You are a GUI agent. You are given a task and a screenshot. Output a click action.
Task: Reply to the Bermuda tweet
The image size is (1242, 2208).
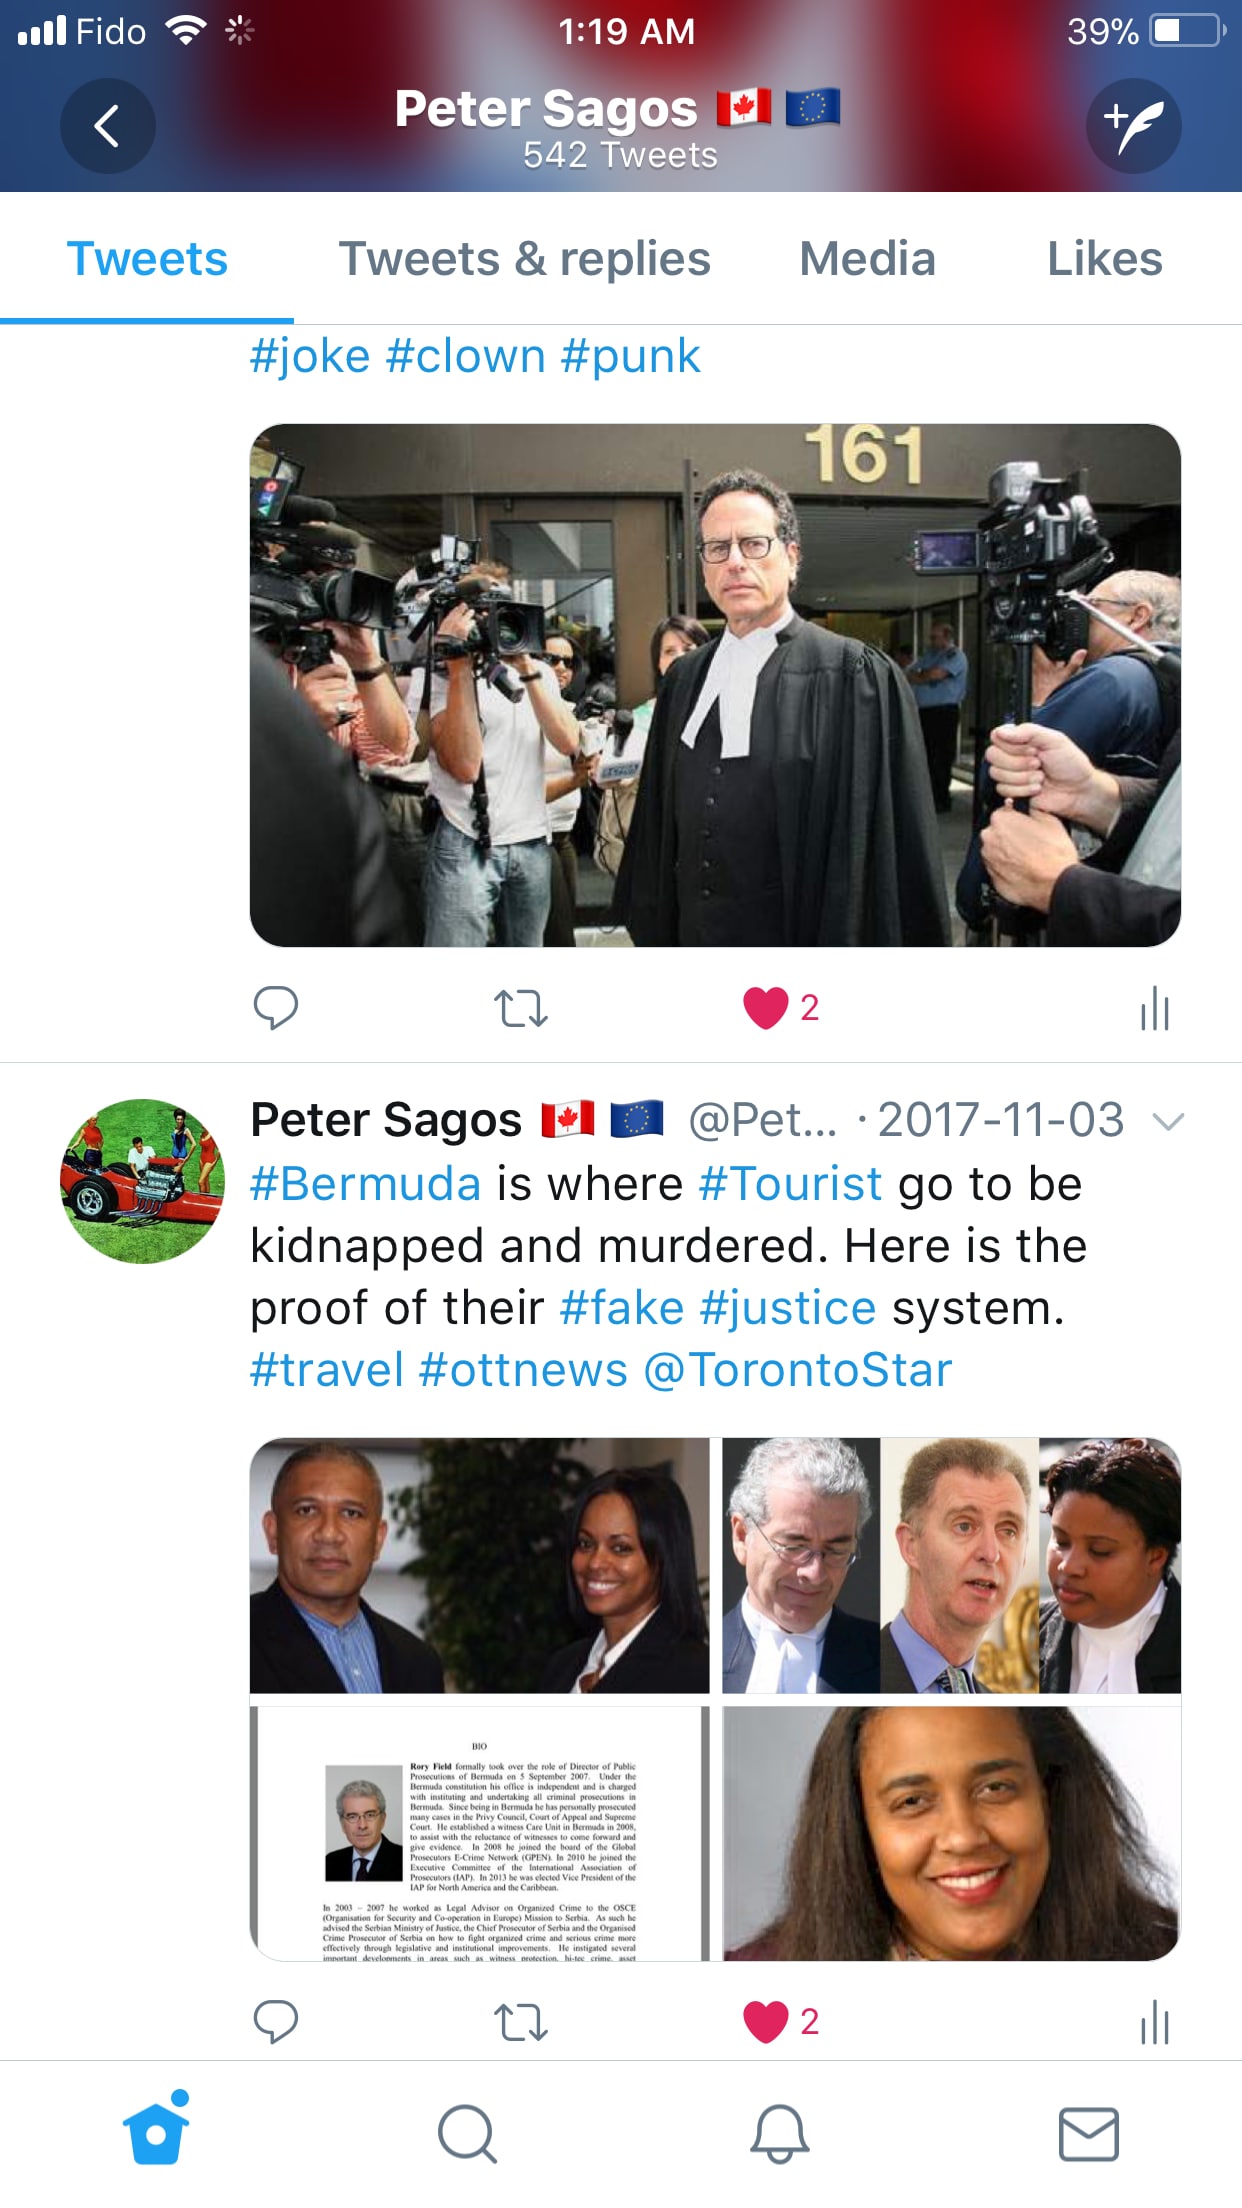(275, 2021)
